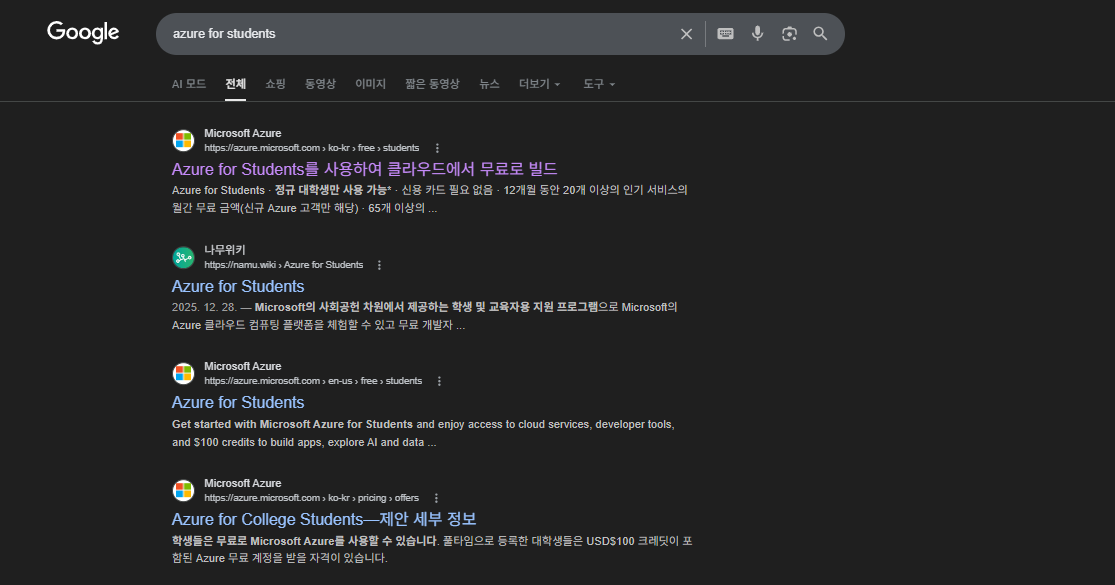This screenshot has height=585, width=1115.
Task: Open the 뉴스 tab
Action: pos(489,84)
